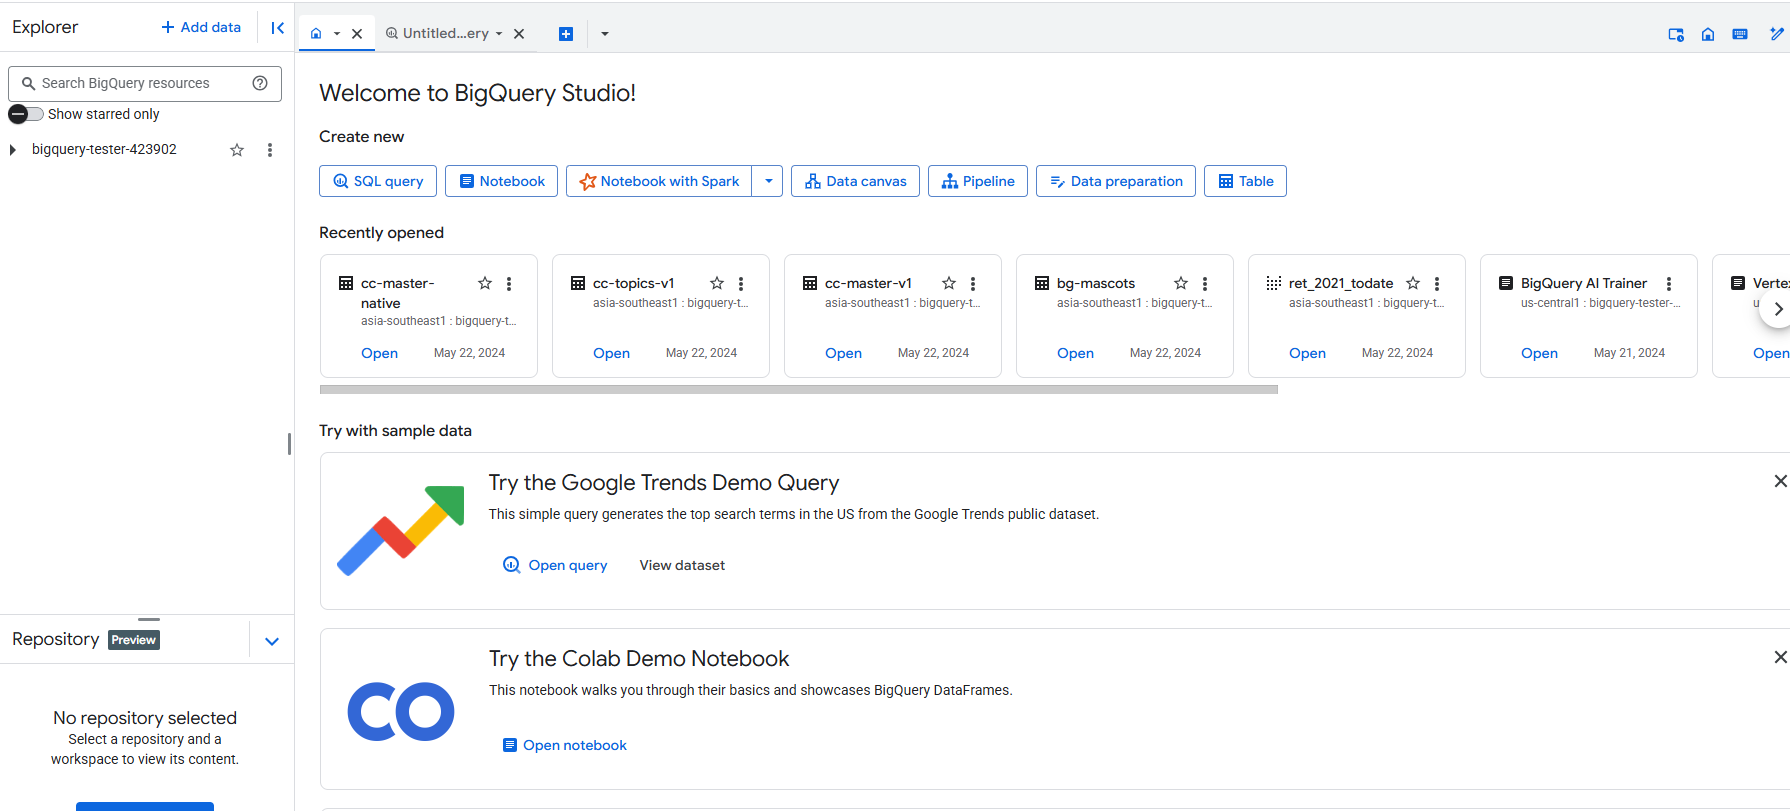The width and height of the screenshot is (1790, 811).
Task: Click the Repository panel top drag handle
Action: point(149,620)
